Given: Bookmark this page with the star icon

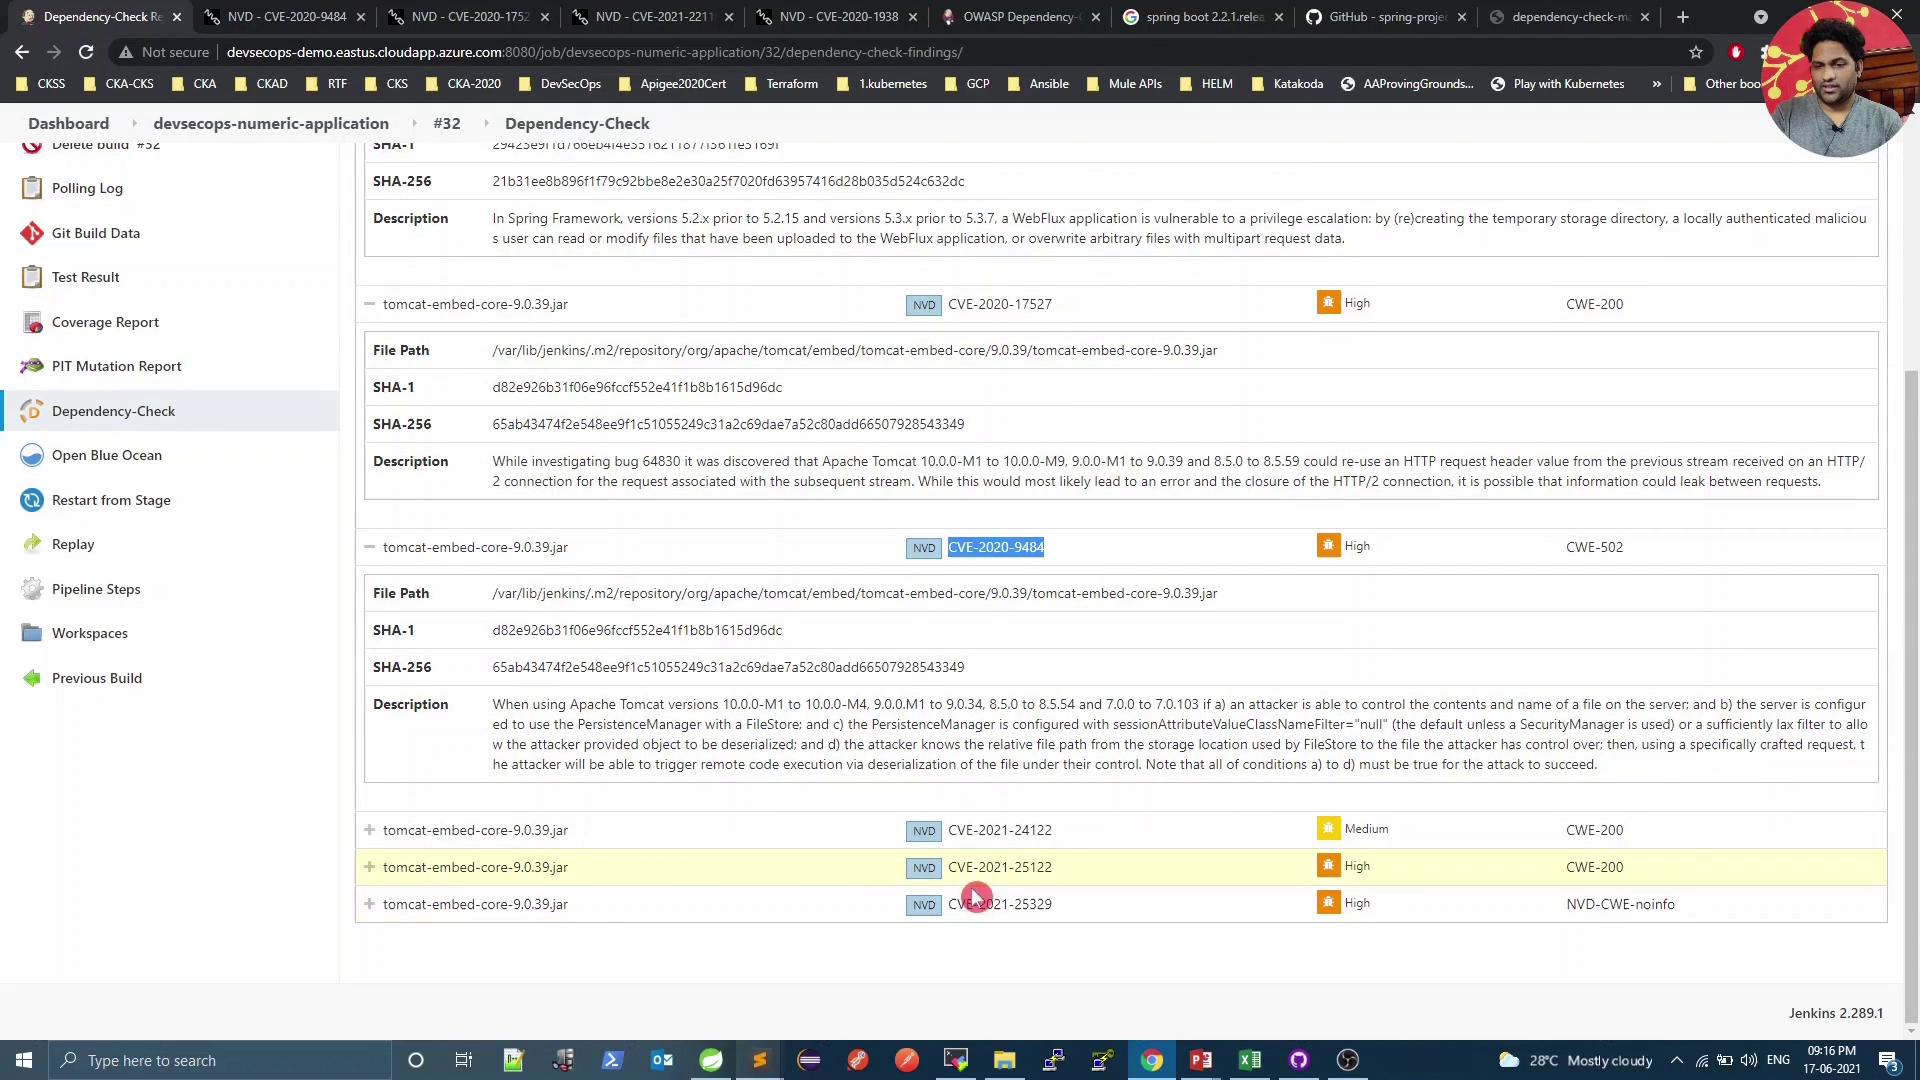Looking at the screenshot, I should 1696,52.
